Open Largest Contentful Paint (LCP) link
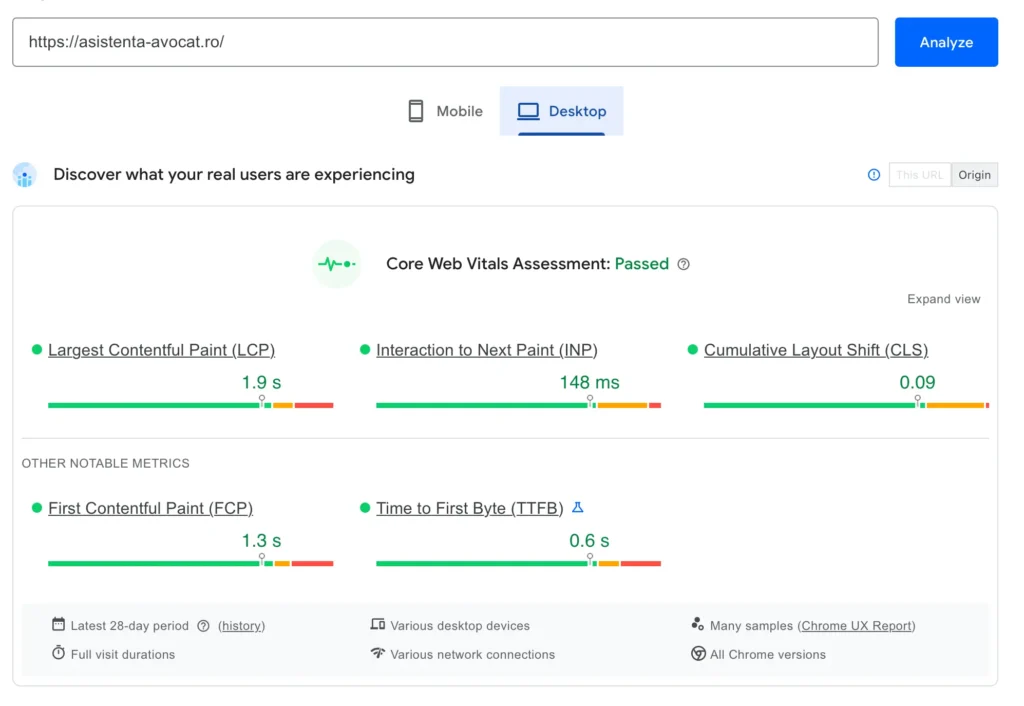 [161, 350]
